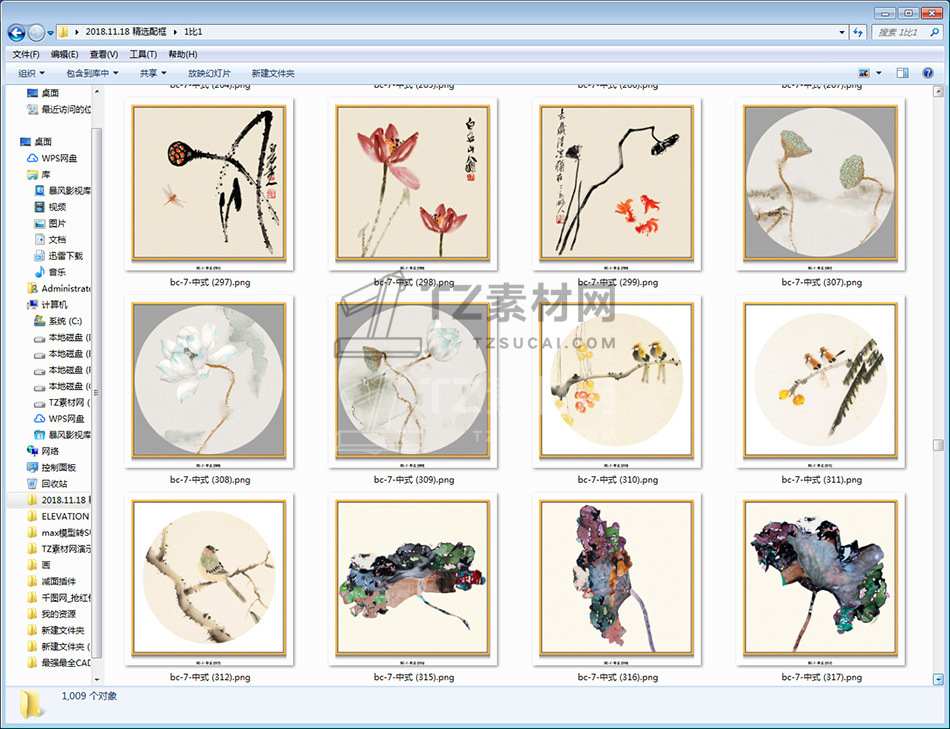Image resolution: width=950 pixels, height=729 pixels.
Task: Click the Forward navigation arrow
Action: click(x=36, y=32)
